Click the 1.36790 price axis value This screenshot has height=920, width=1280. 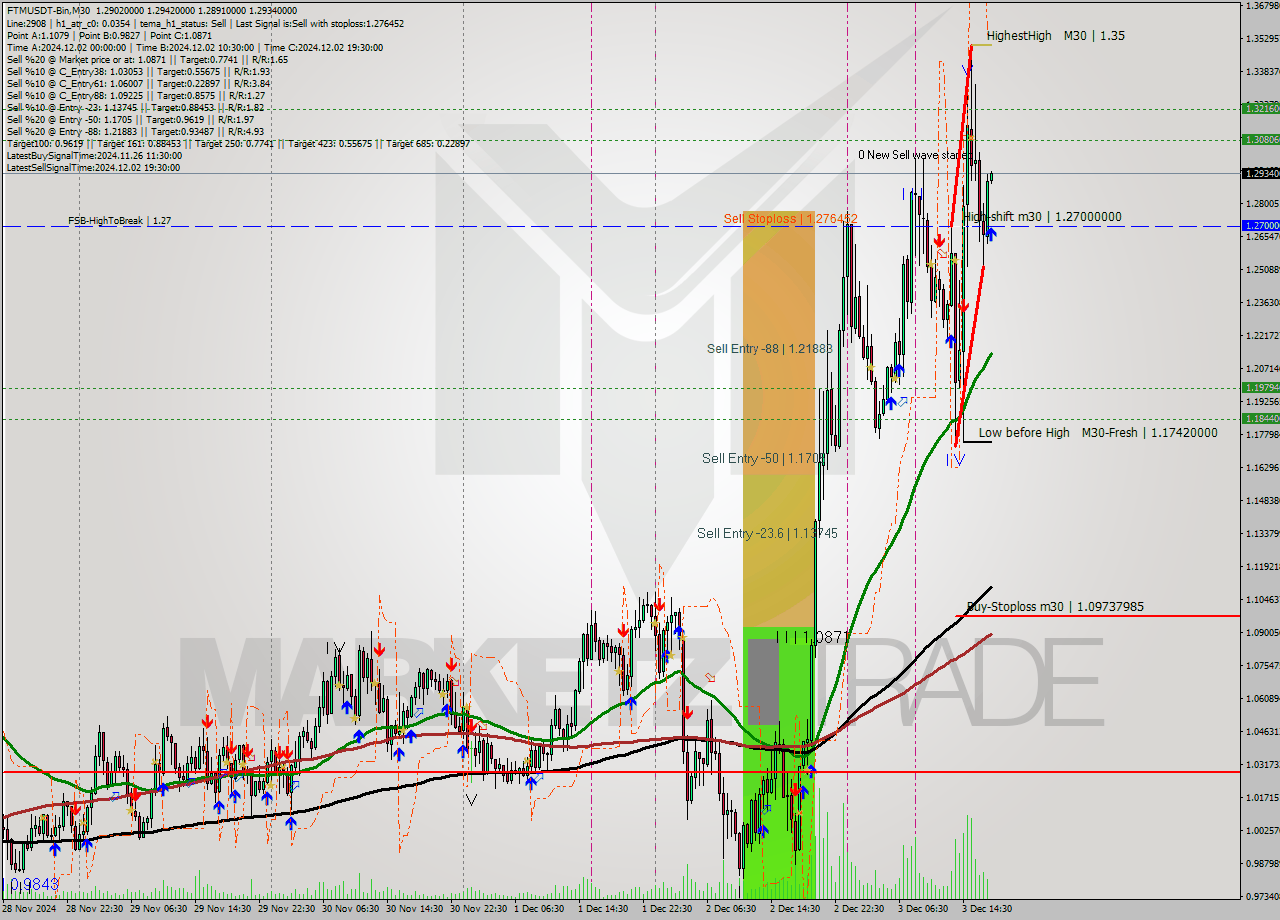(x=1261, y=6)
